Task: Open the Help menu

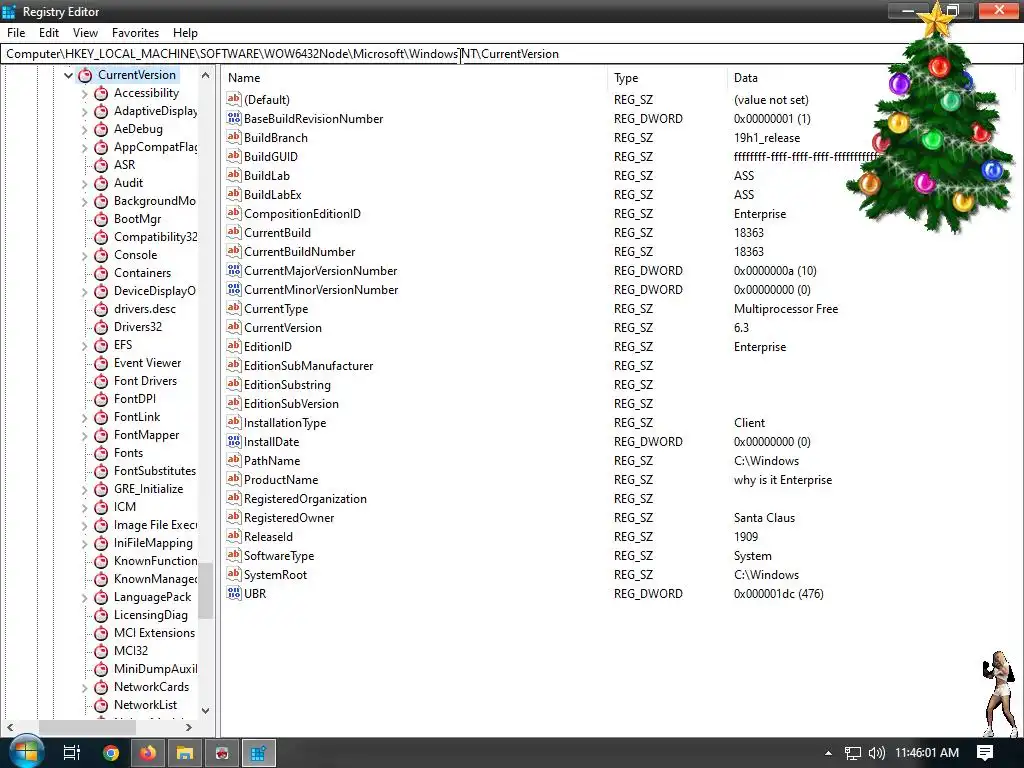Action: [185, 33]
